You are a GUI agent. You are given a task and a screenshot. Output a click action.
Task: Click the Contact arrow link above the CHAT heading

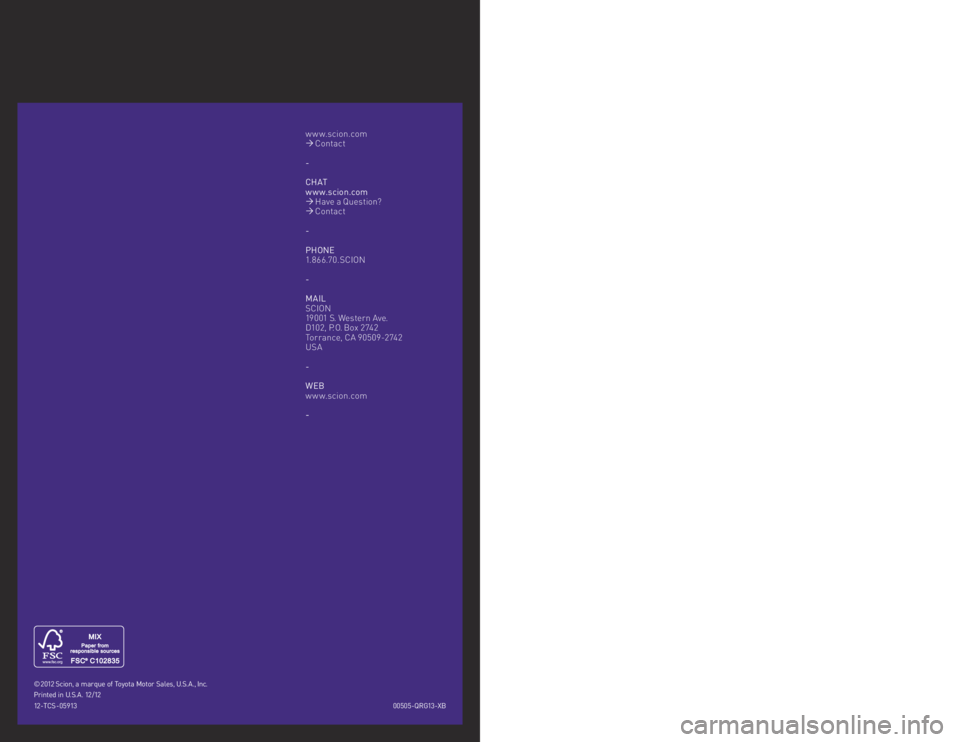pyautogui.click(x=326, y=144)
